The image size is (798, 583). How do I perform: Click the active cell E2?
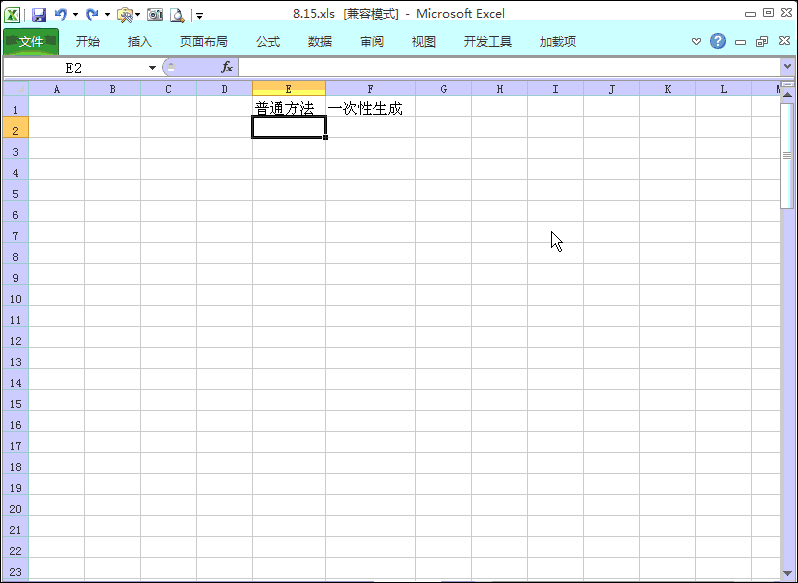(x=289, y=127)
